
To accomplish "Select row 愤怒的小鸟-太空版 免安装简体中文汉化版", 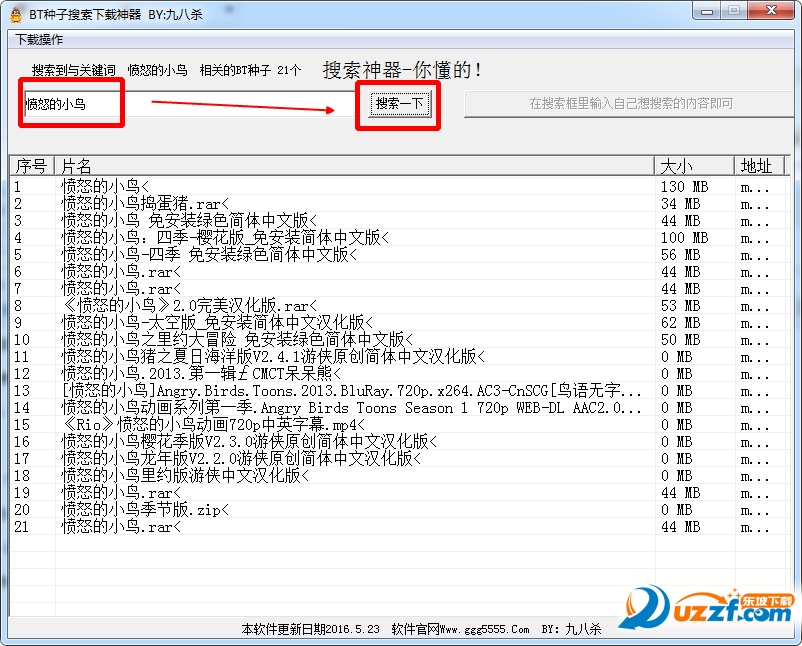I will pos(397,322).
